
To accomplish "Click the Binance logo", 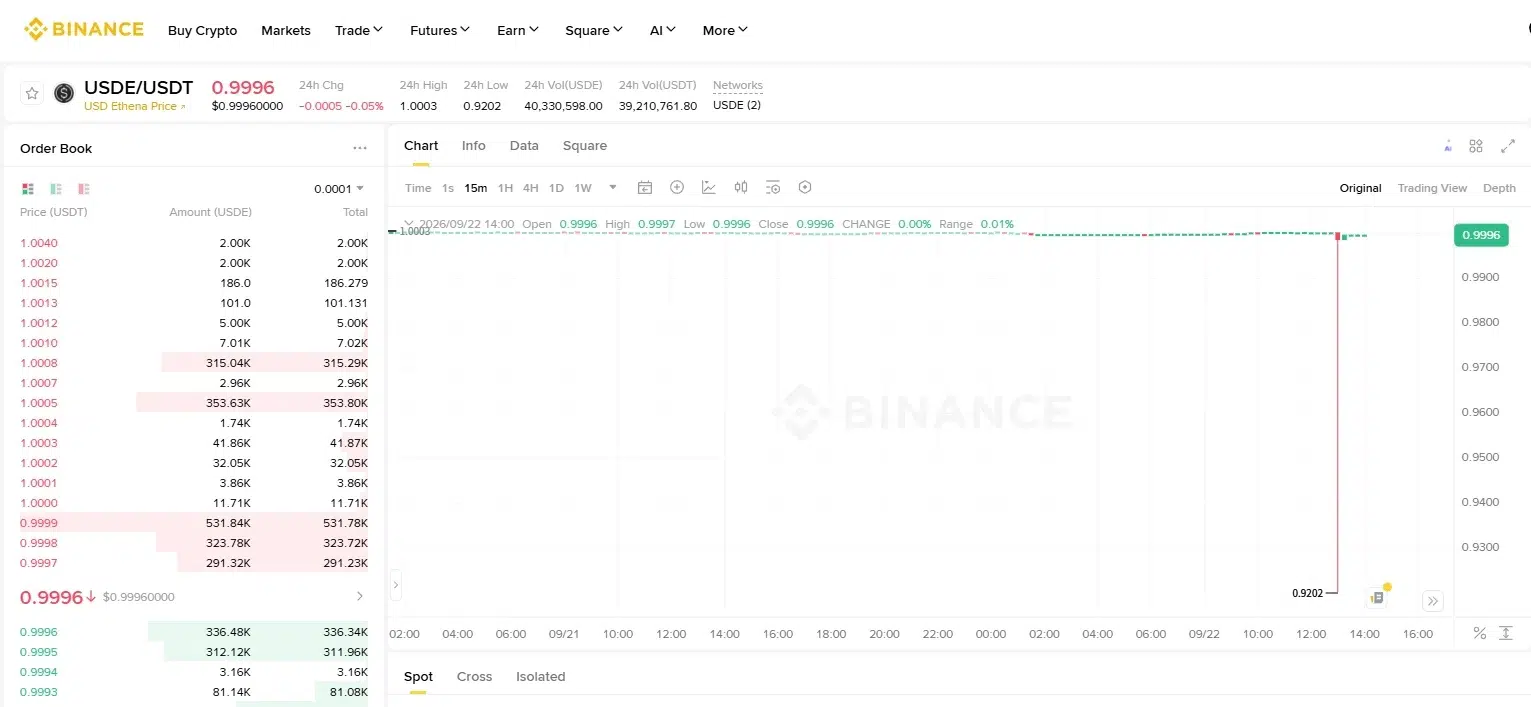I will click(84, 29).
